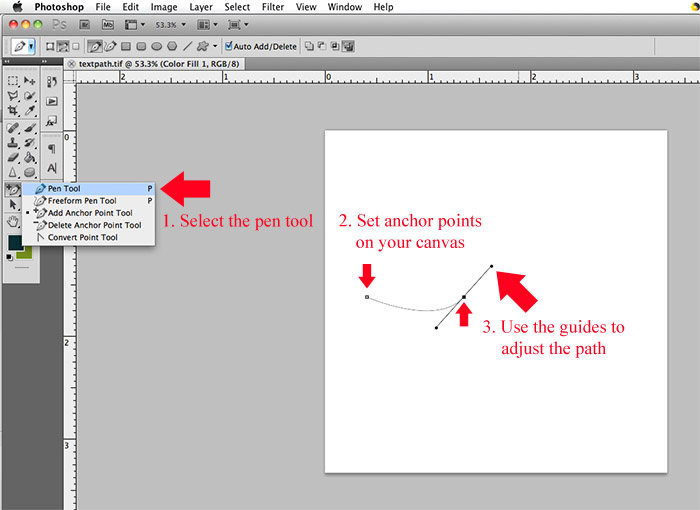Screen dimensions: 700x510
Task: Expand the panel dock with double-arrow
Action: 44,61
